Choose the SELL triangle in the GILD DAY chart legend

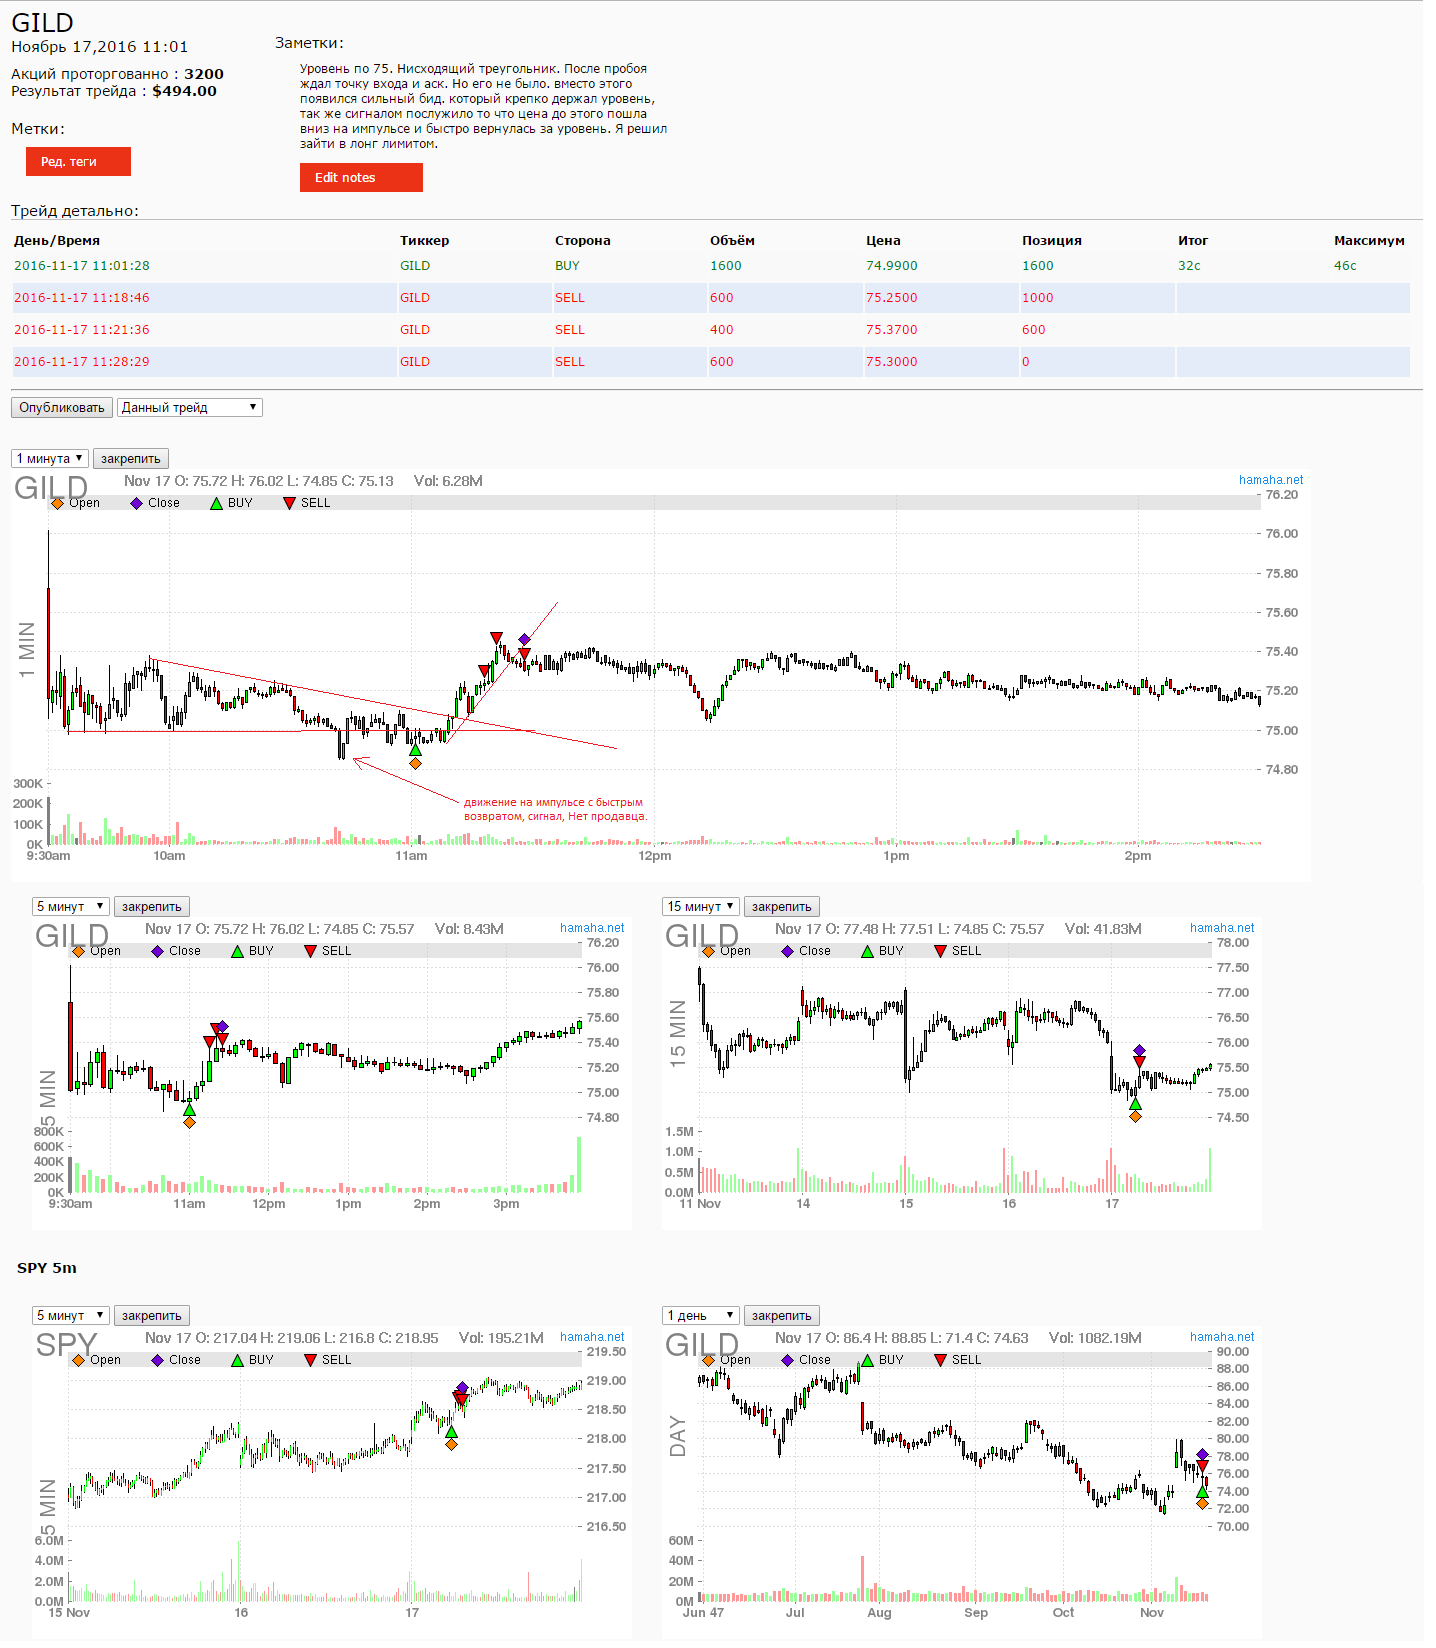pos(941,1360)
